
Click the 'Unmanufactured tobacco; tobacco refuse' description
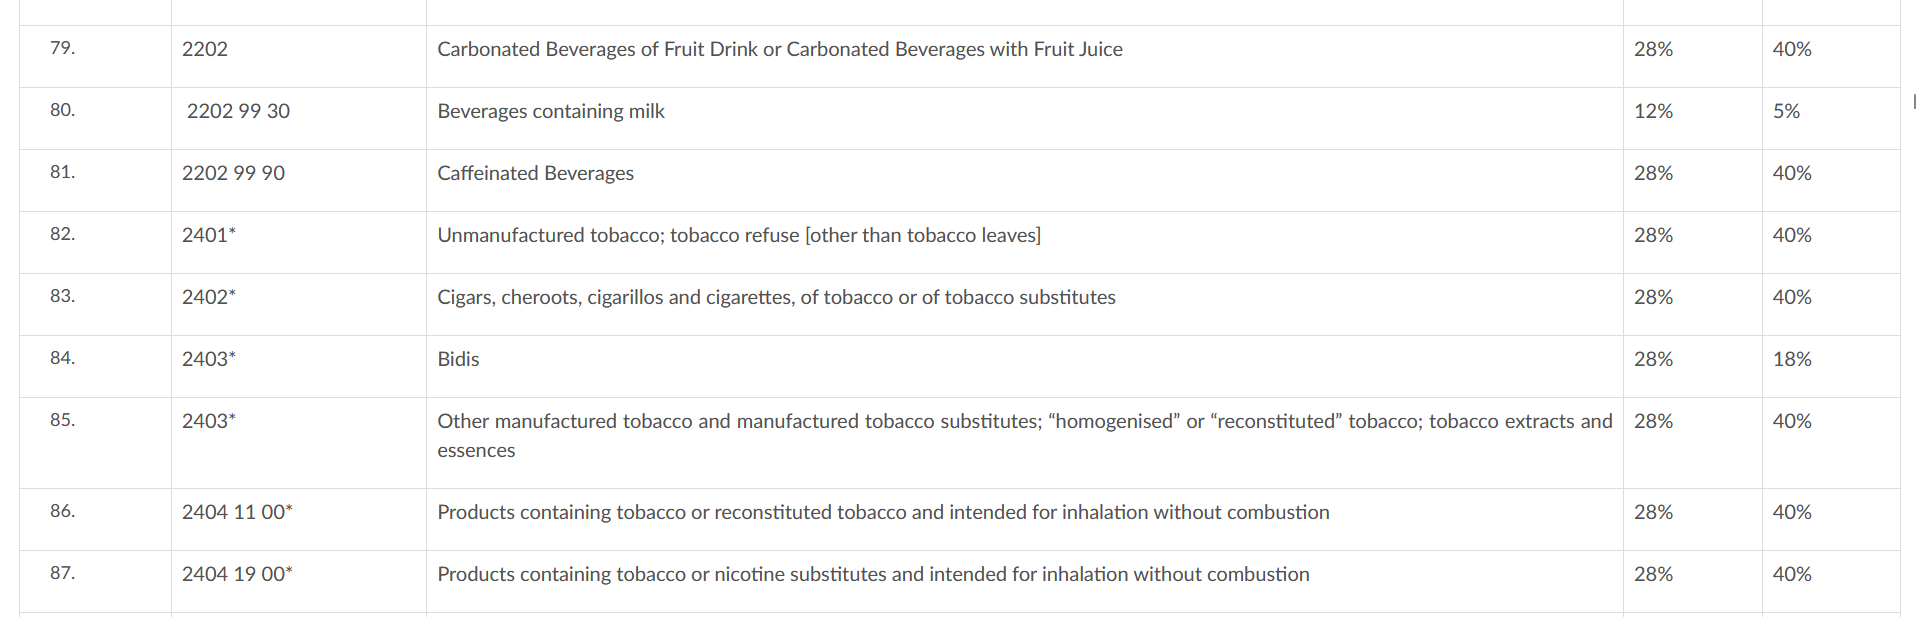pos(738,235)
